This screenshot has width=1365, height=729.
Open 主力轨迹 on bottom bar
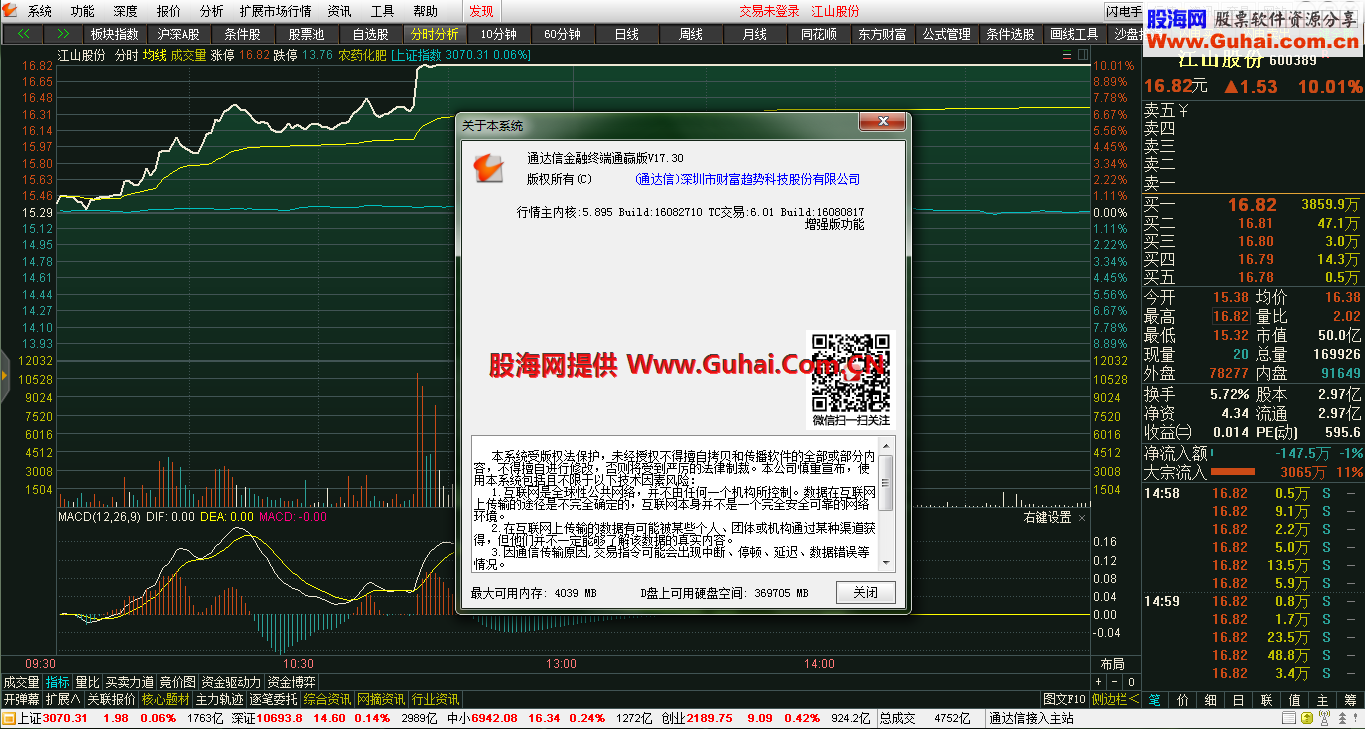click(x=219, y=699)
